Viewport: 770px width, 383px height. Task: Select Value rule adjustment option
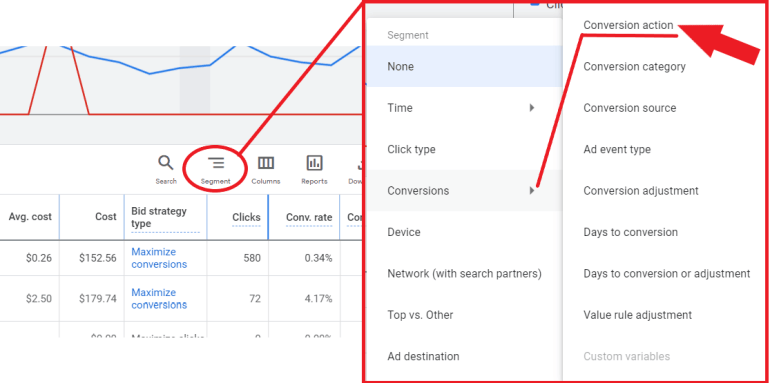pyautogui.click(x=637, y=315)
